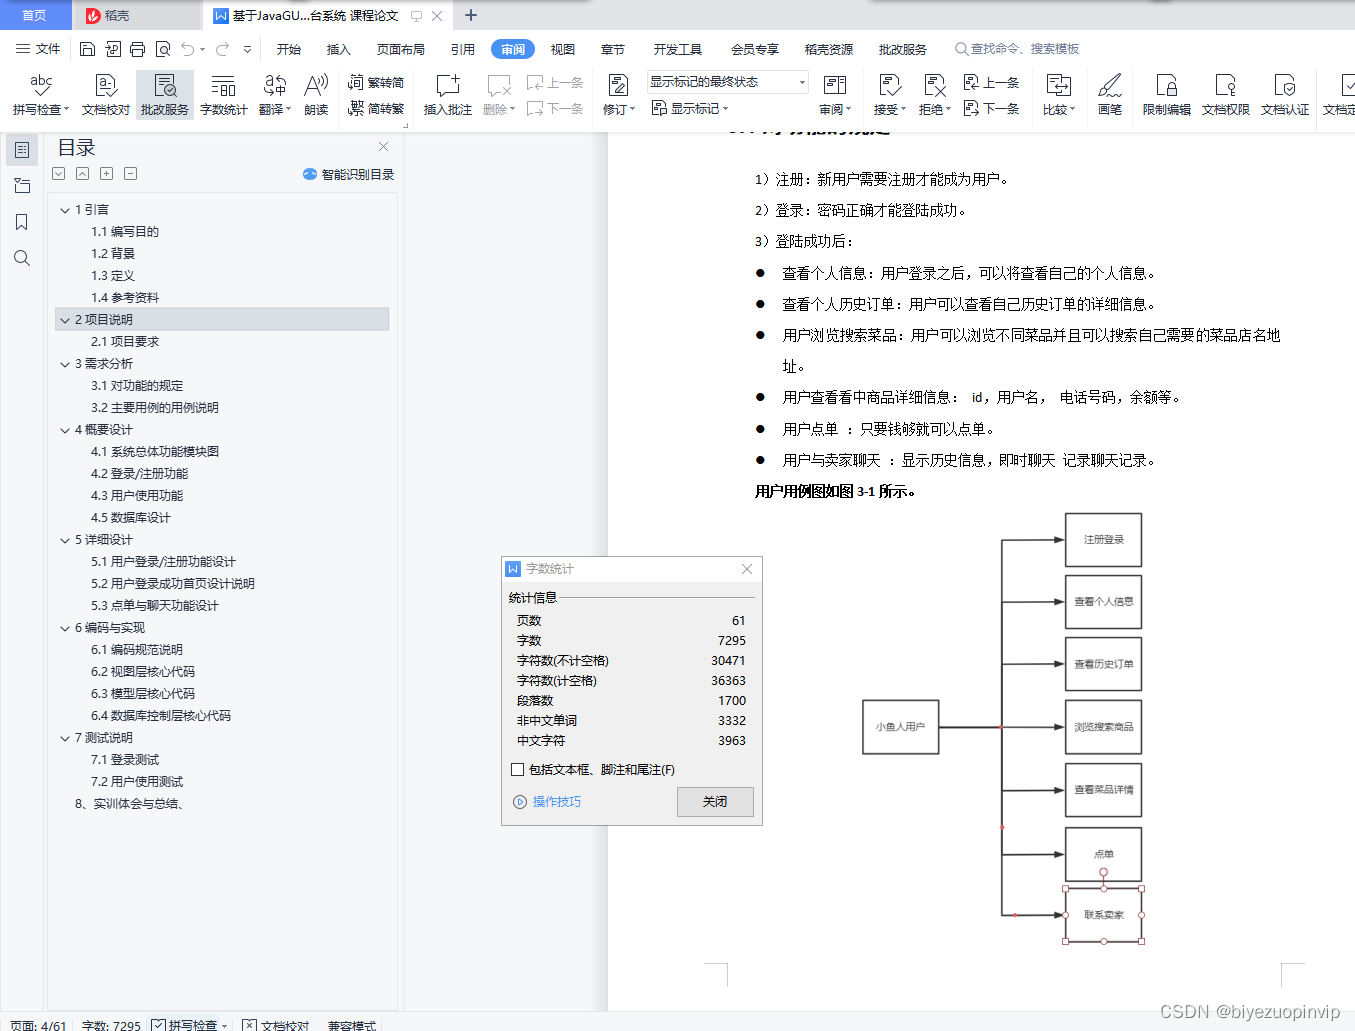
Task: Open the 拼写检查 spell check tool
Action: [41, 95]
